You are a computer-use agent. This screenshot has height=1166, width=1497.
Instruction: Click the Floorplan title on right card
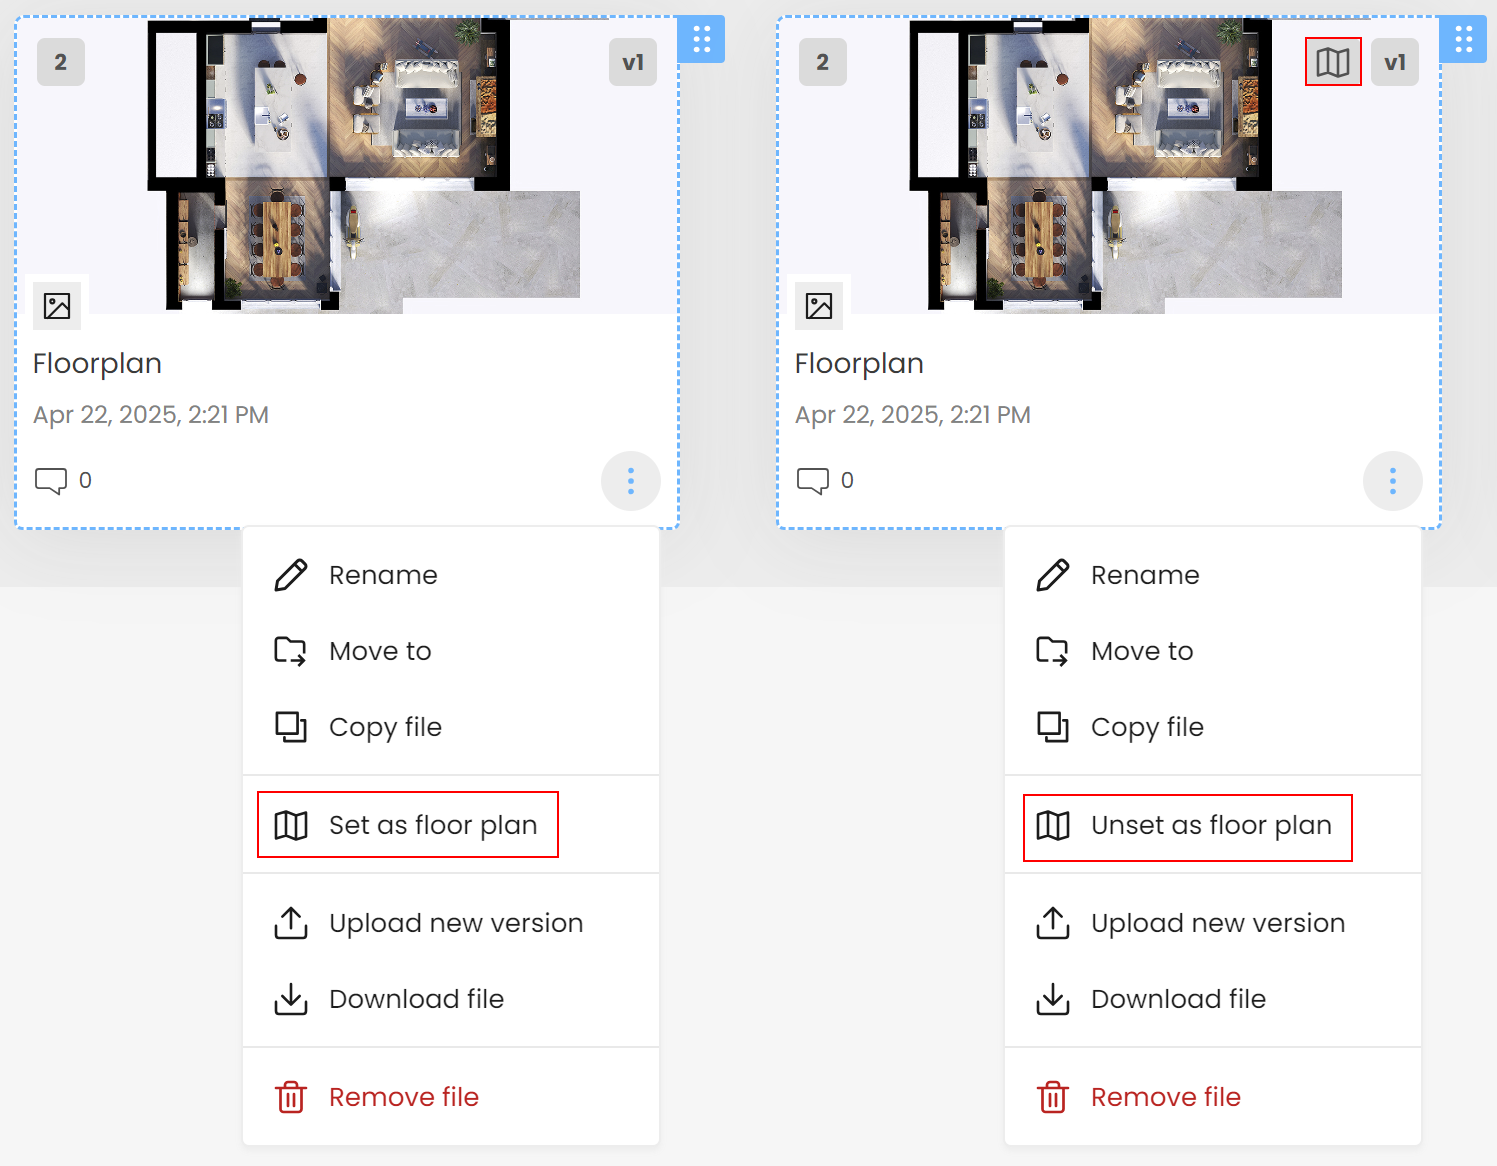pos(859,364)
